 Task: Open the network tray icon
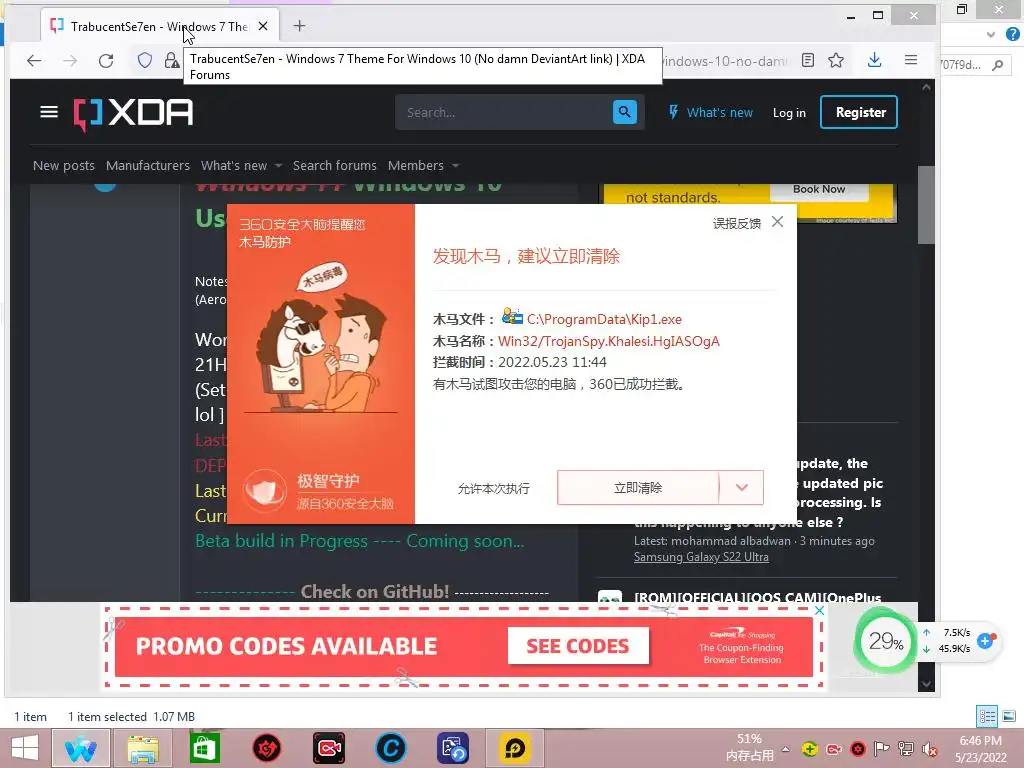tap(905, 749)
